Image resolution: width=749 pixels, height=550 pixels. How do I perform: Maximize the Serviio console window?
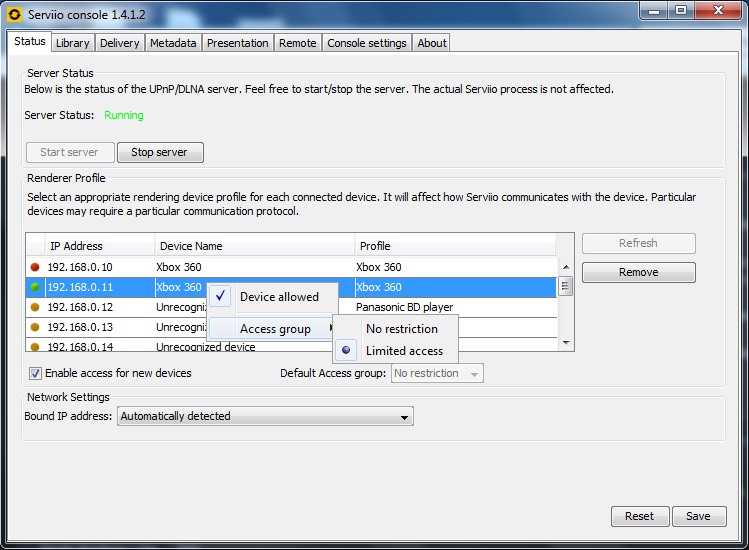click(681, 11)
